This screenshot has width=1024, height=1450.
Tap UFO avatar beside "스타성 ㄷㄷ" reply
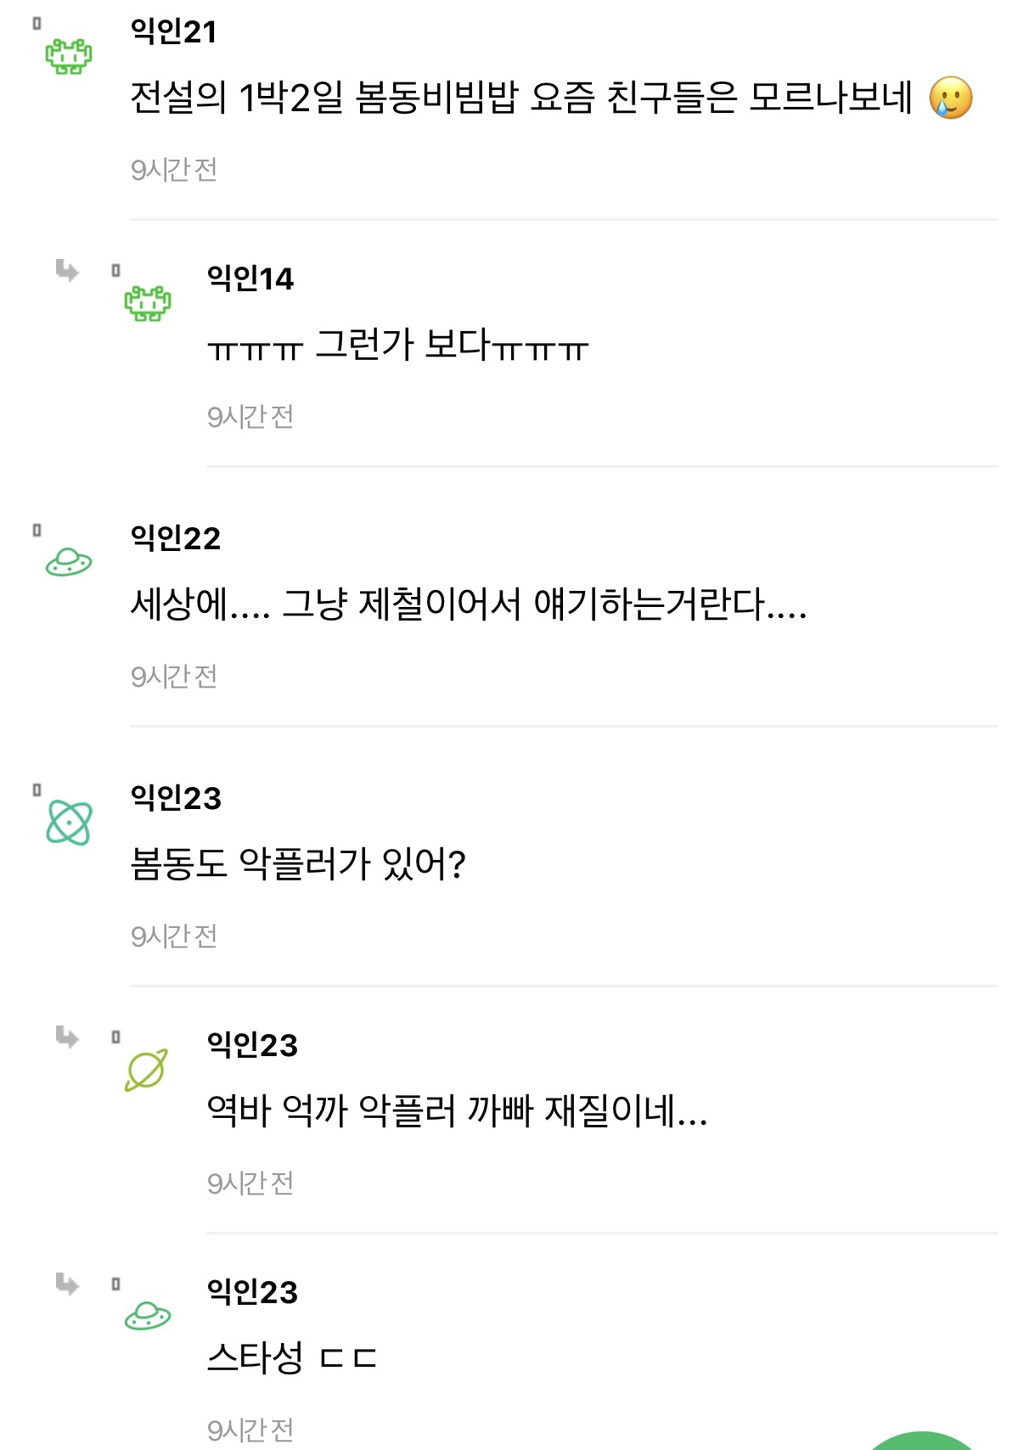click(x=147, y=1316)
